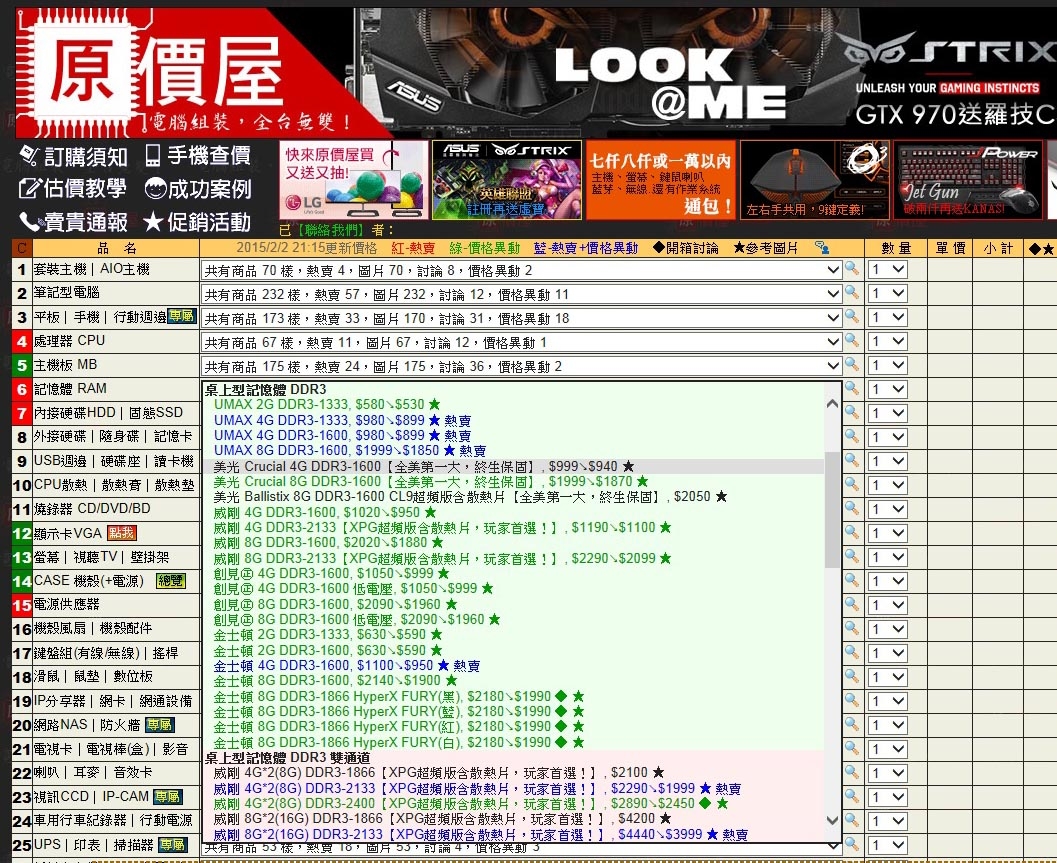This screenshot has width=1057, height=863.
Task: Open quantity dropdown for 記憶體 RAM row
Action: [x=887, y=390]
